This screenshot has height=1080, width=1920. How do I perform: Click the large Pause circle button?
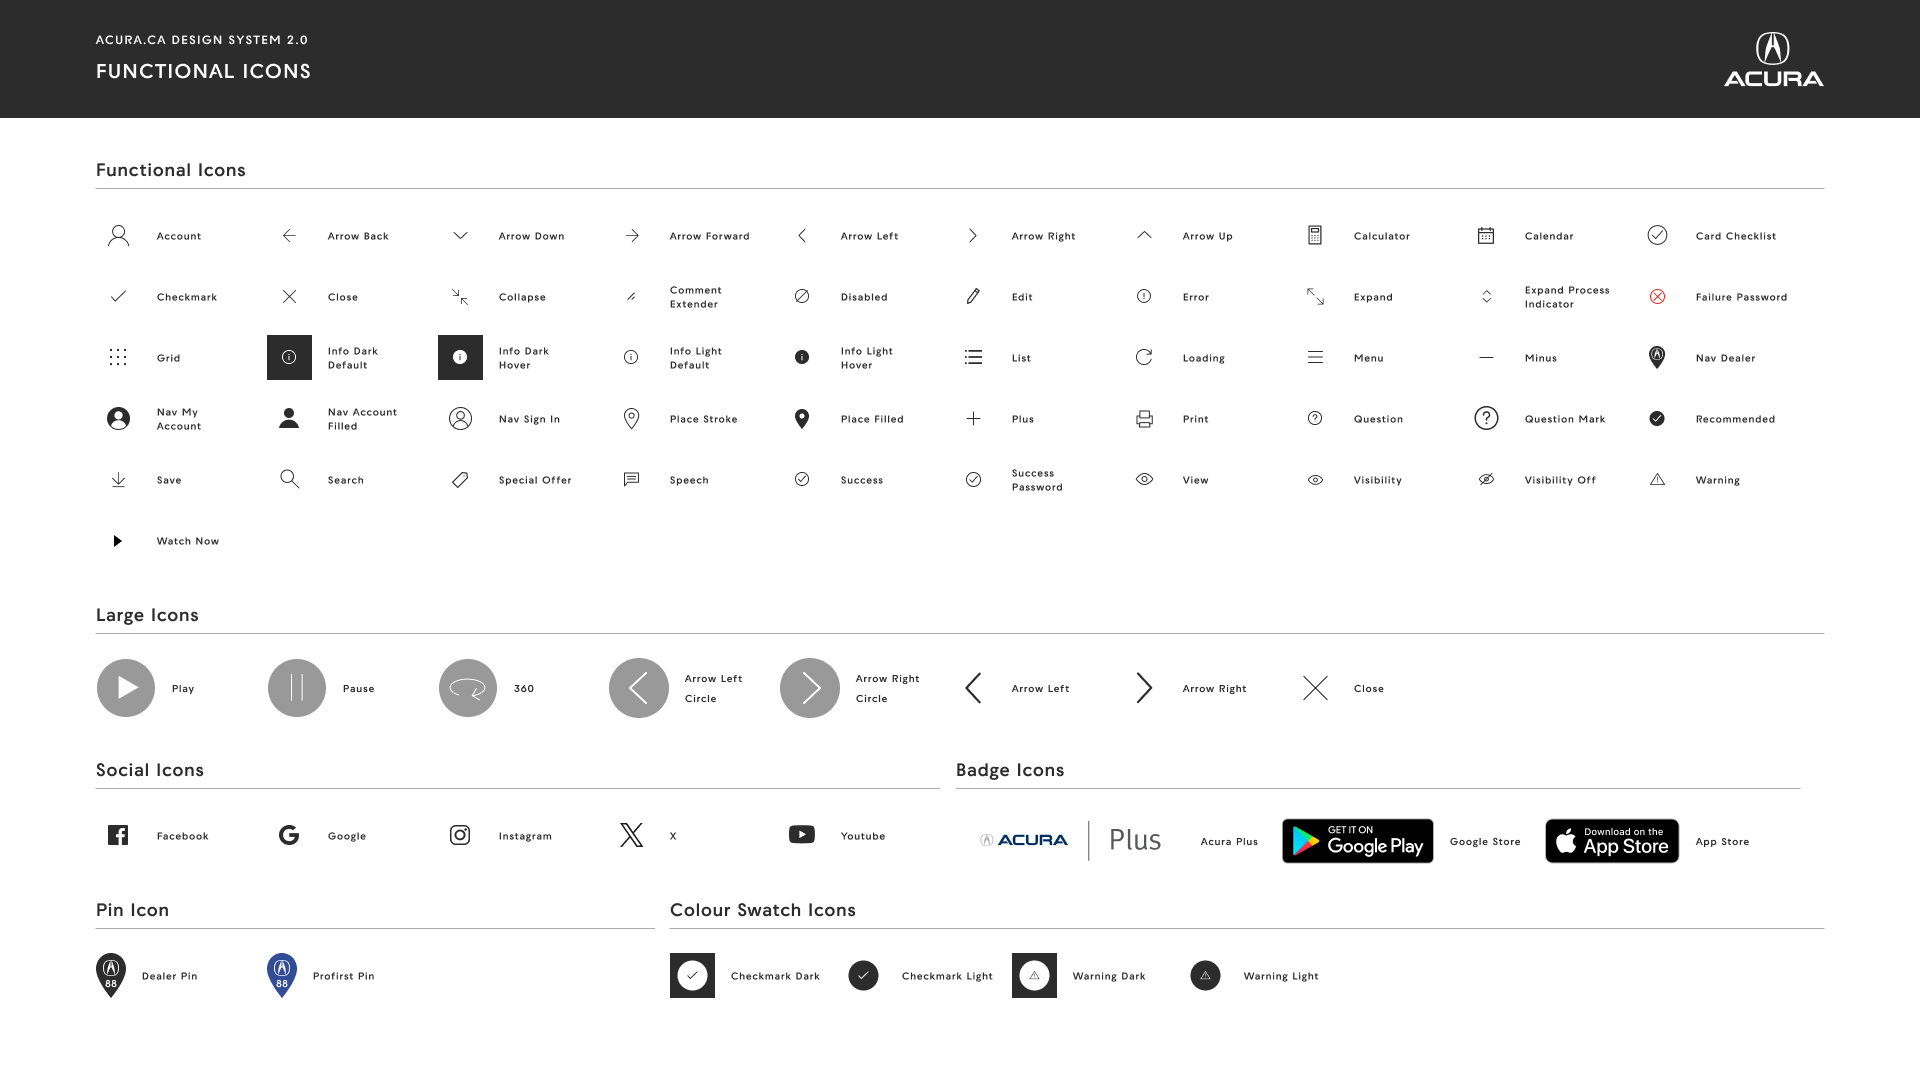click(297, 688)
